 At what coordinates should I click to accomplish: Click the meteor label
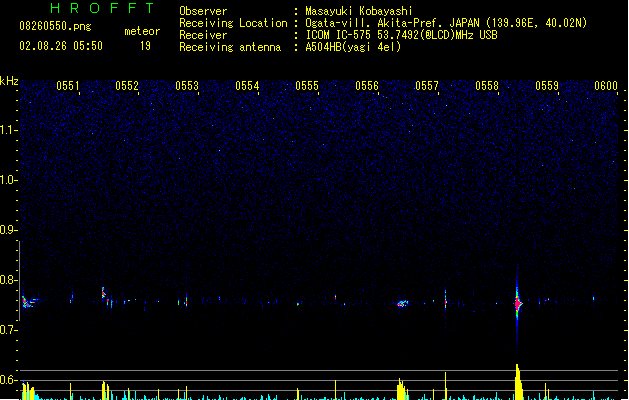point(142,31)
